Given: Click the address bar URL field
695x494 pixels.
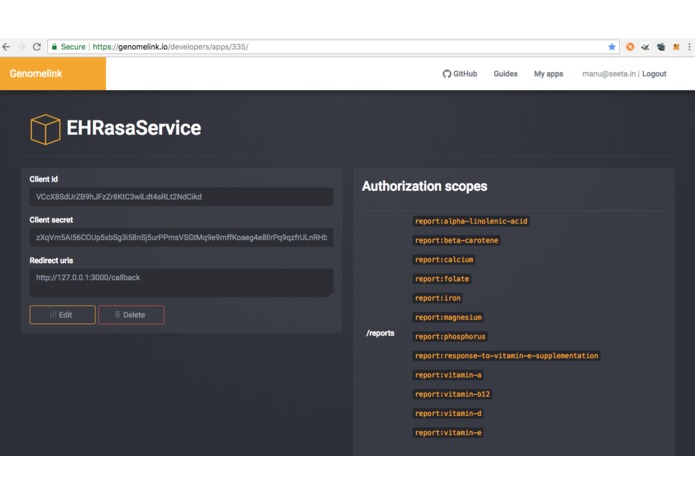Looking at the screenshot, I should pos(332,47).
